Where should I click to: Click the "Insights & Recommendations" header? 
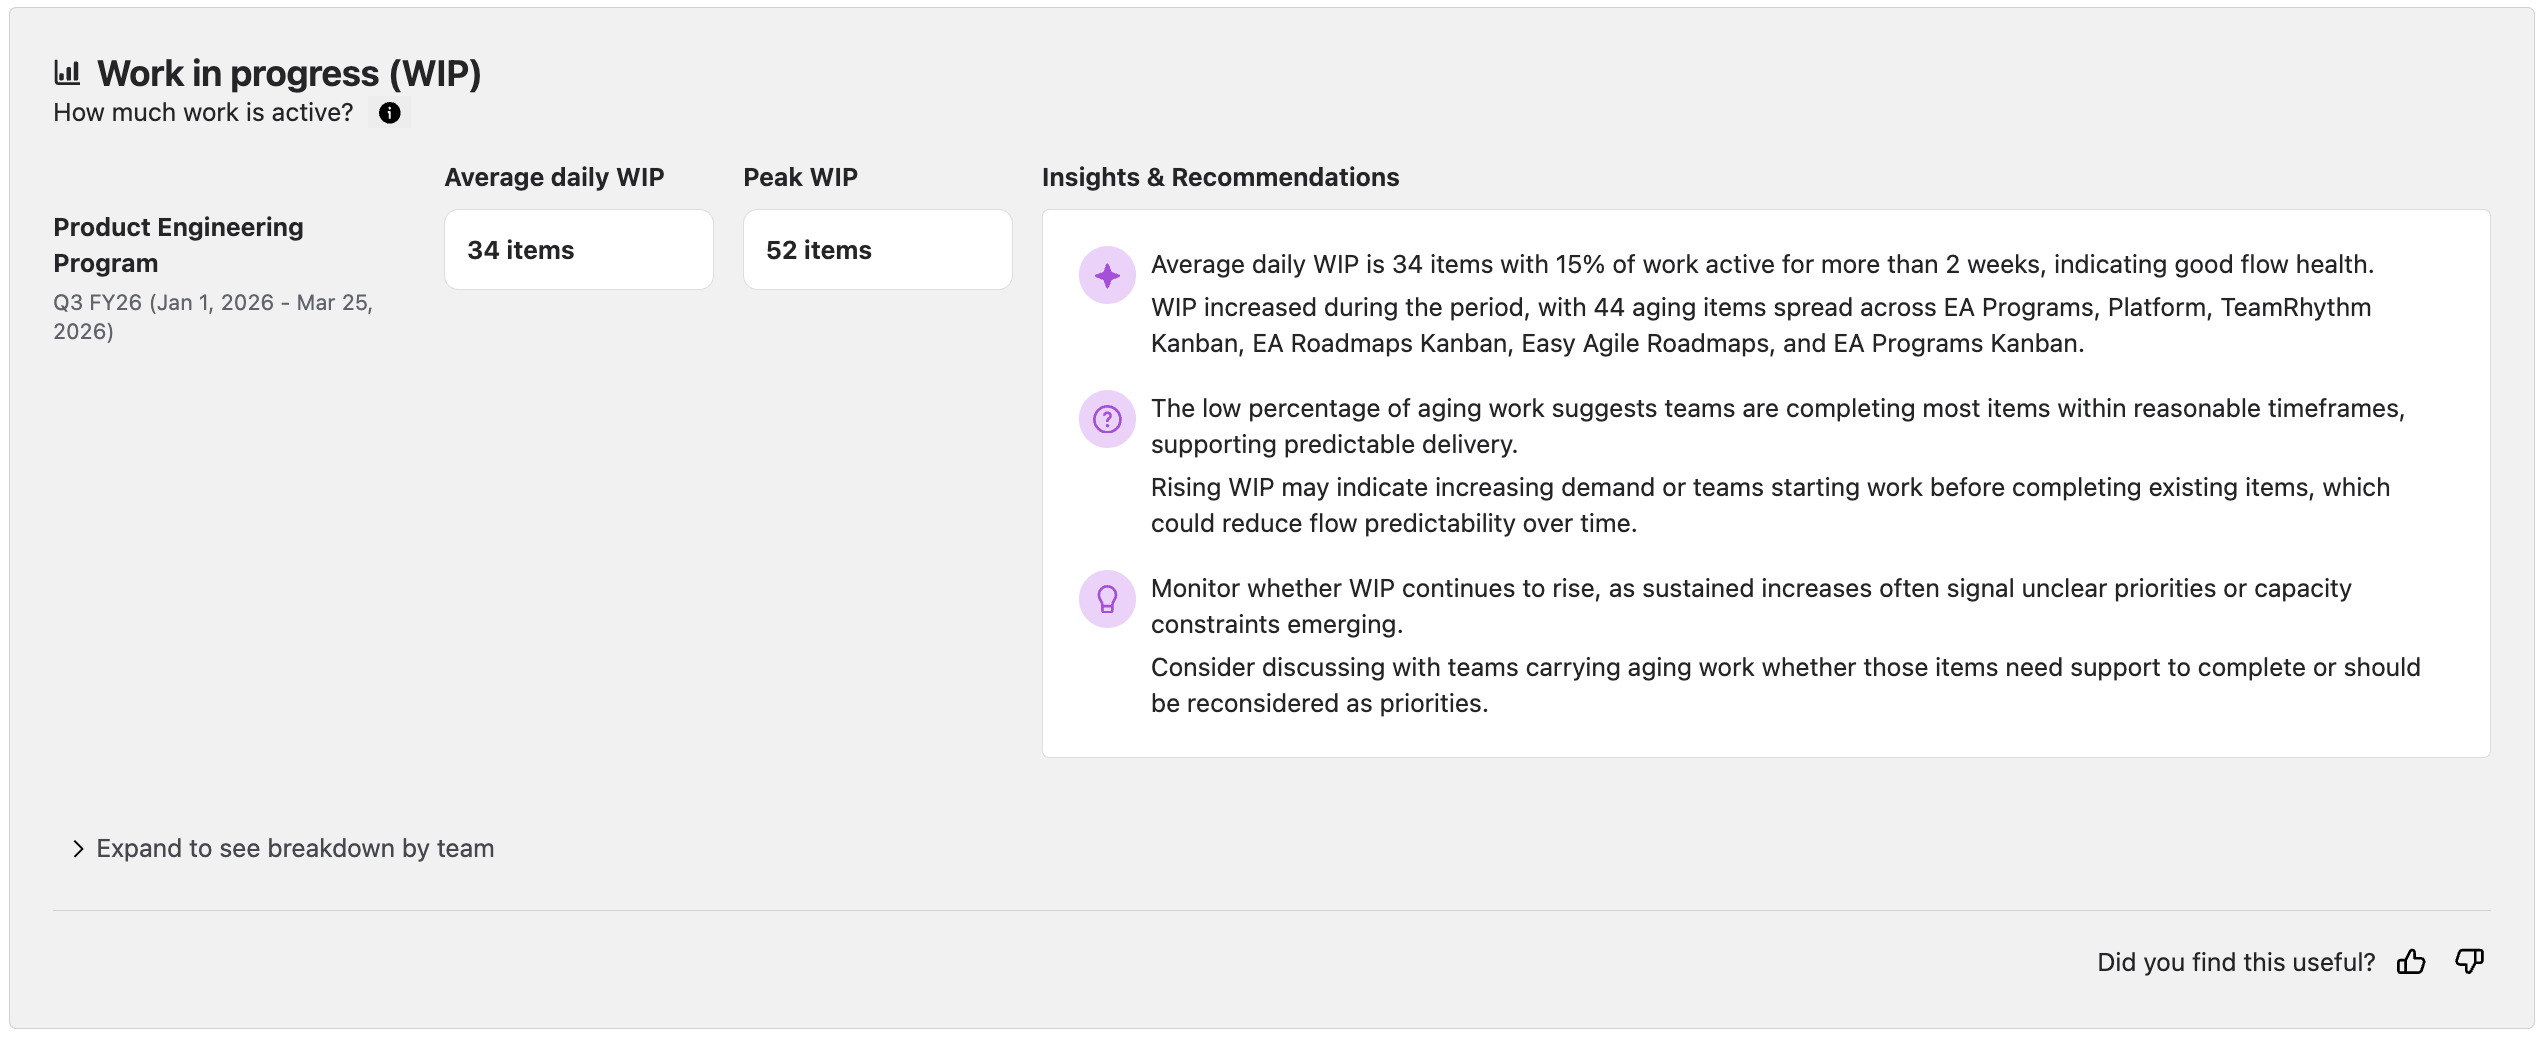[1220, 177]
